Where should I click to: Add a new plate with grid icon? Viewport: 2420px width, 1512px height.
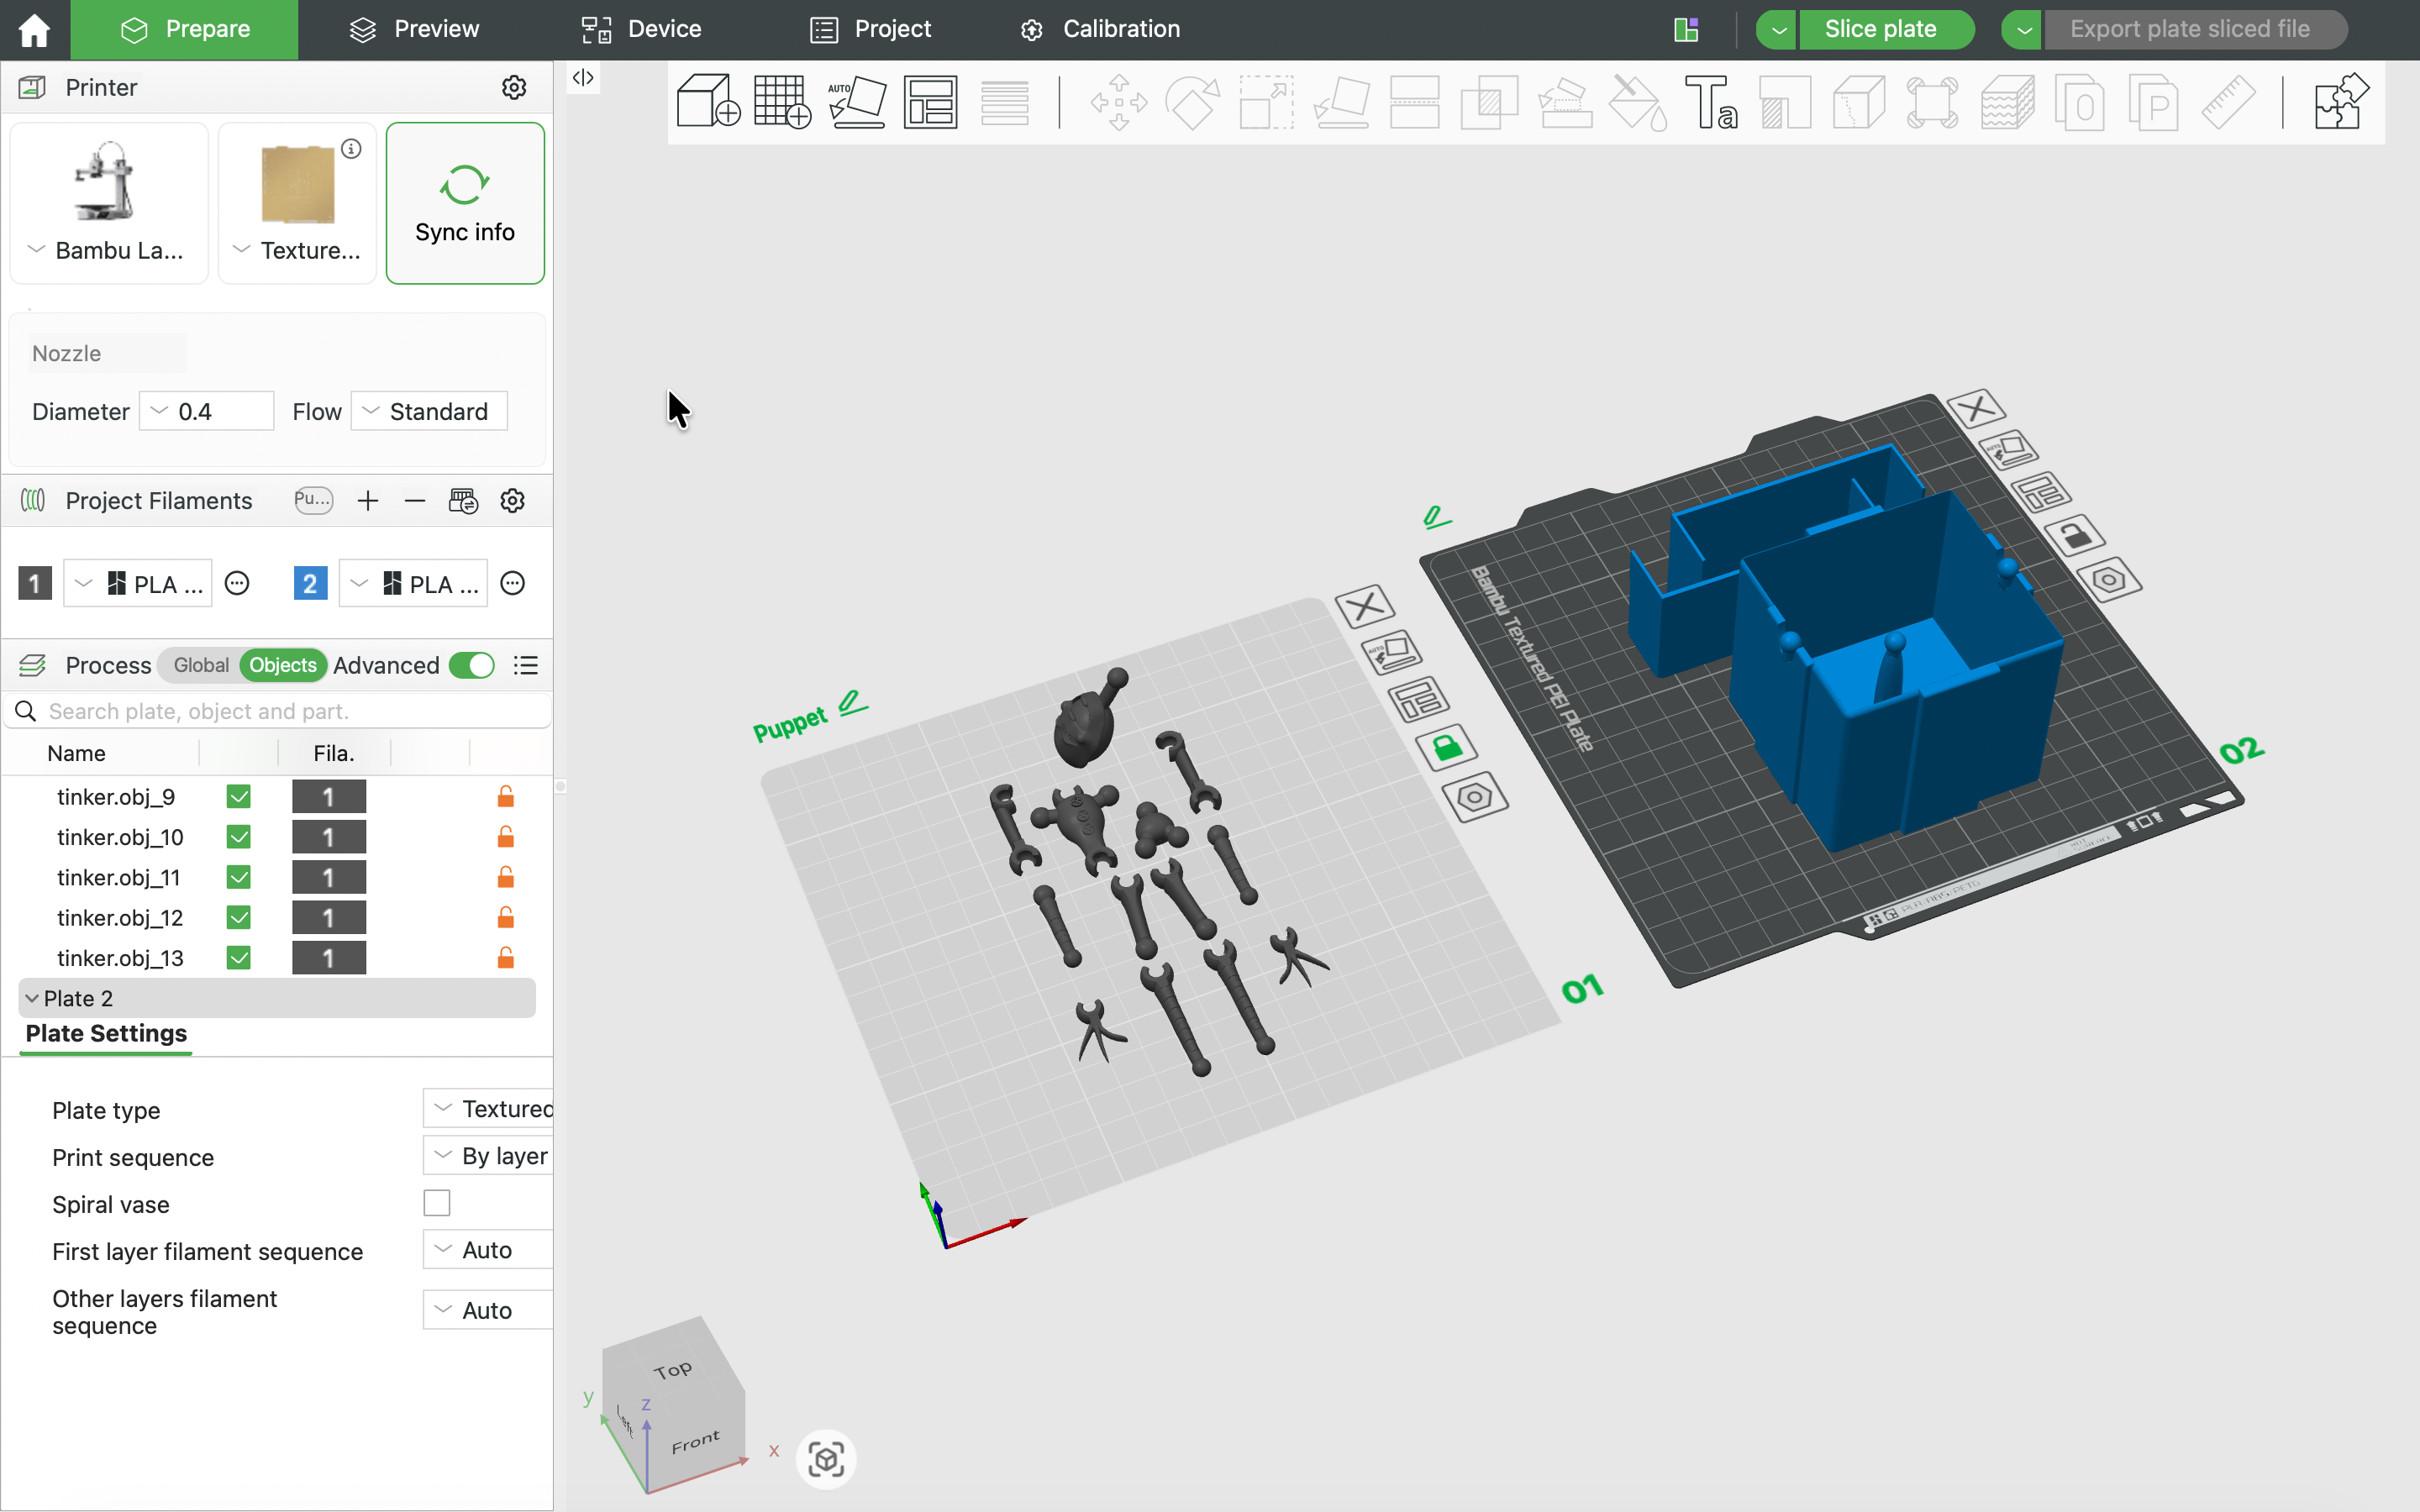click(782, 101)
